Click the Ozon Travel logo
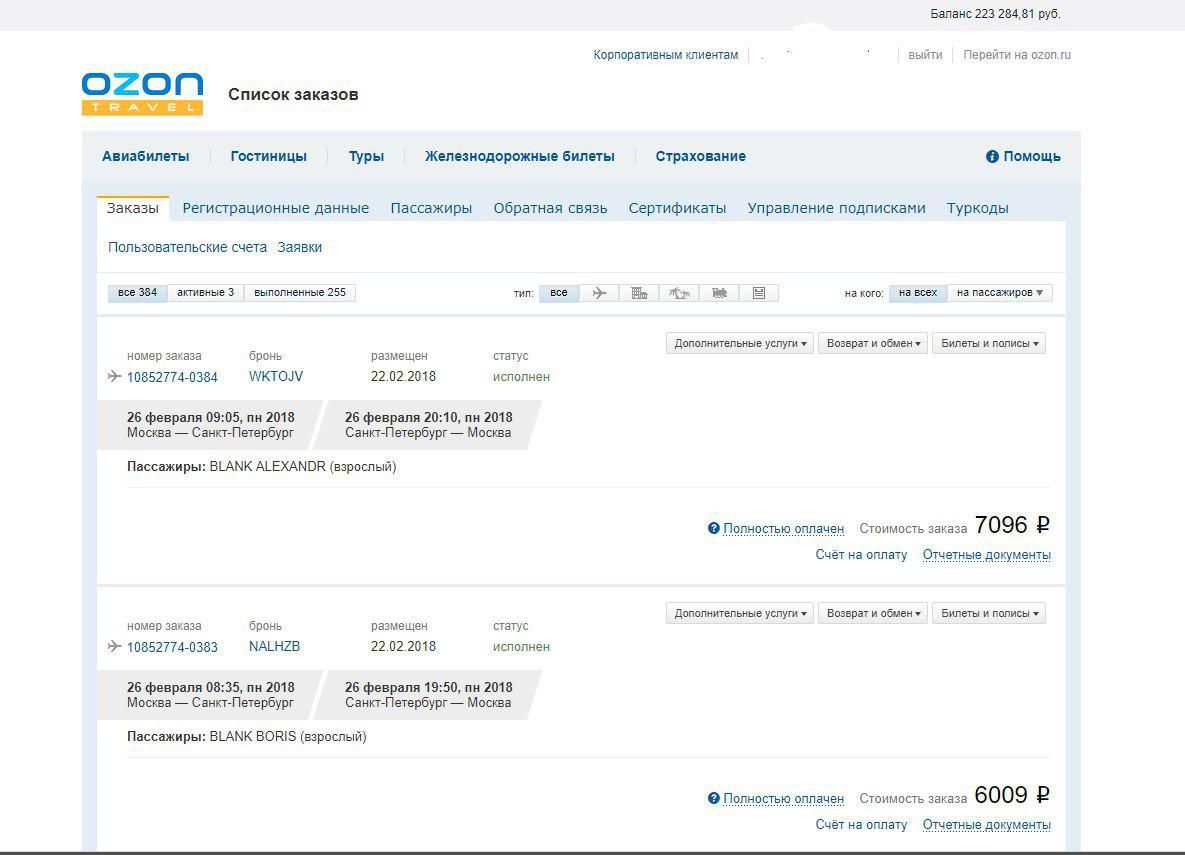This screenshot has height=855, width=1185. coord(142,94)
